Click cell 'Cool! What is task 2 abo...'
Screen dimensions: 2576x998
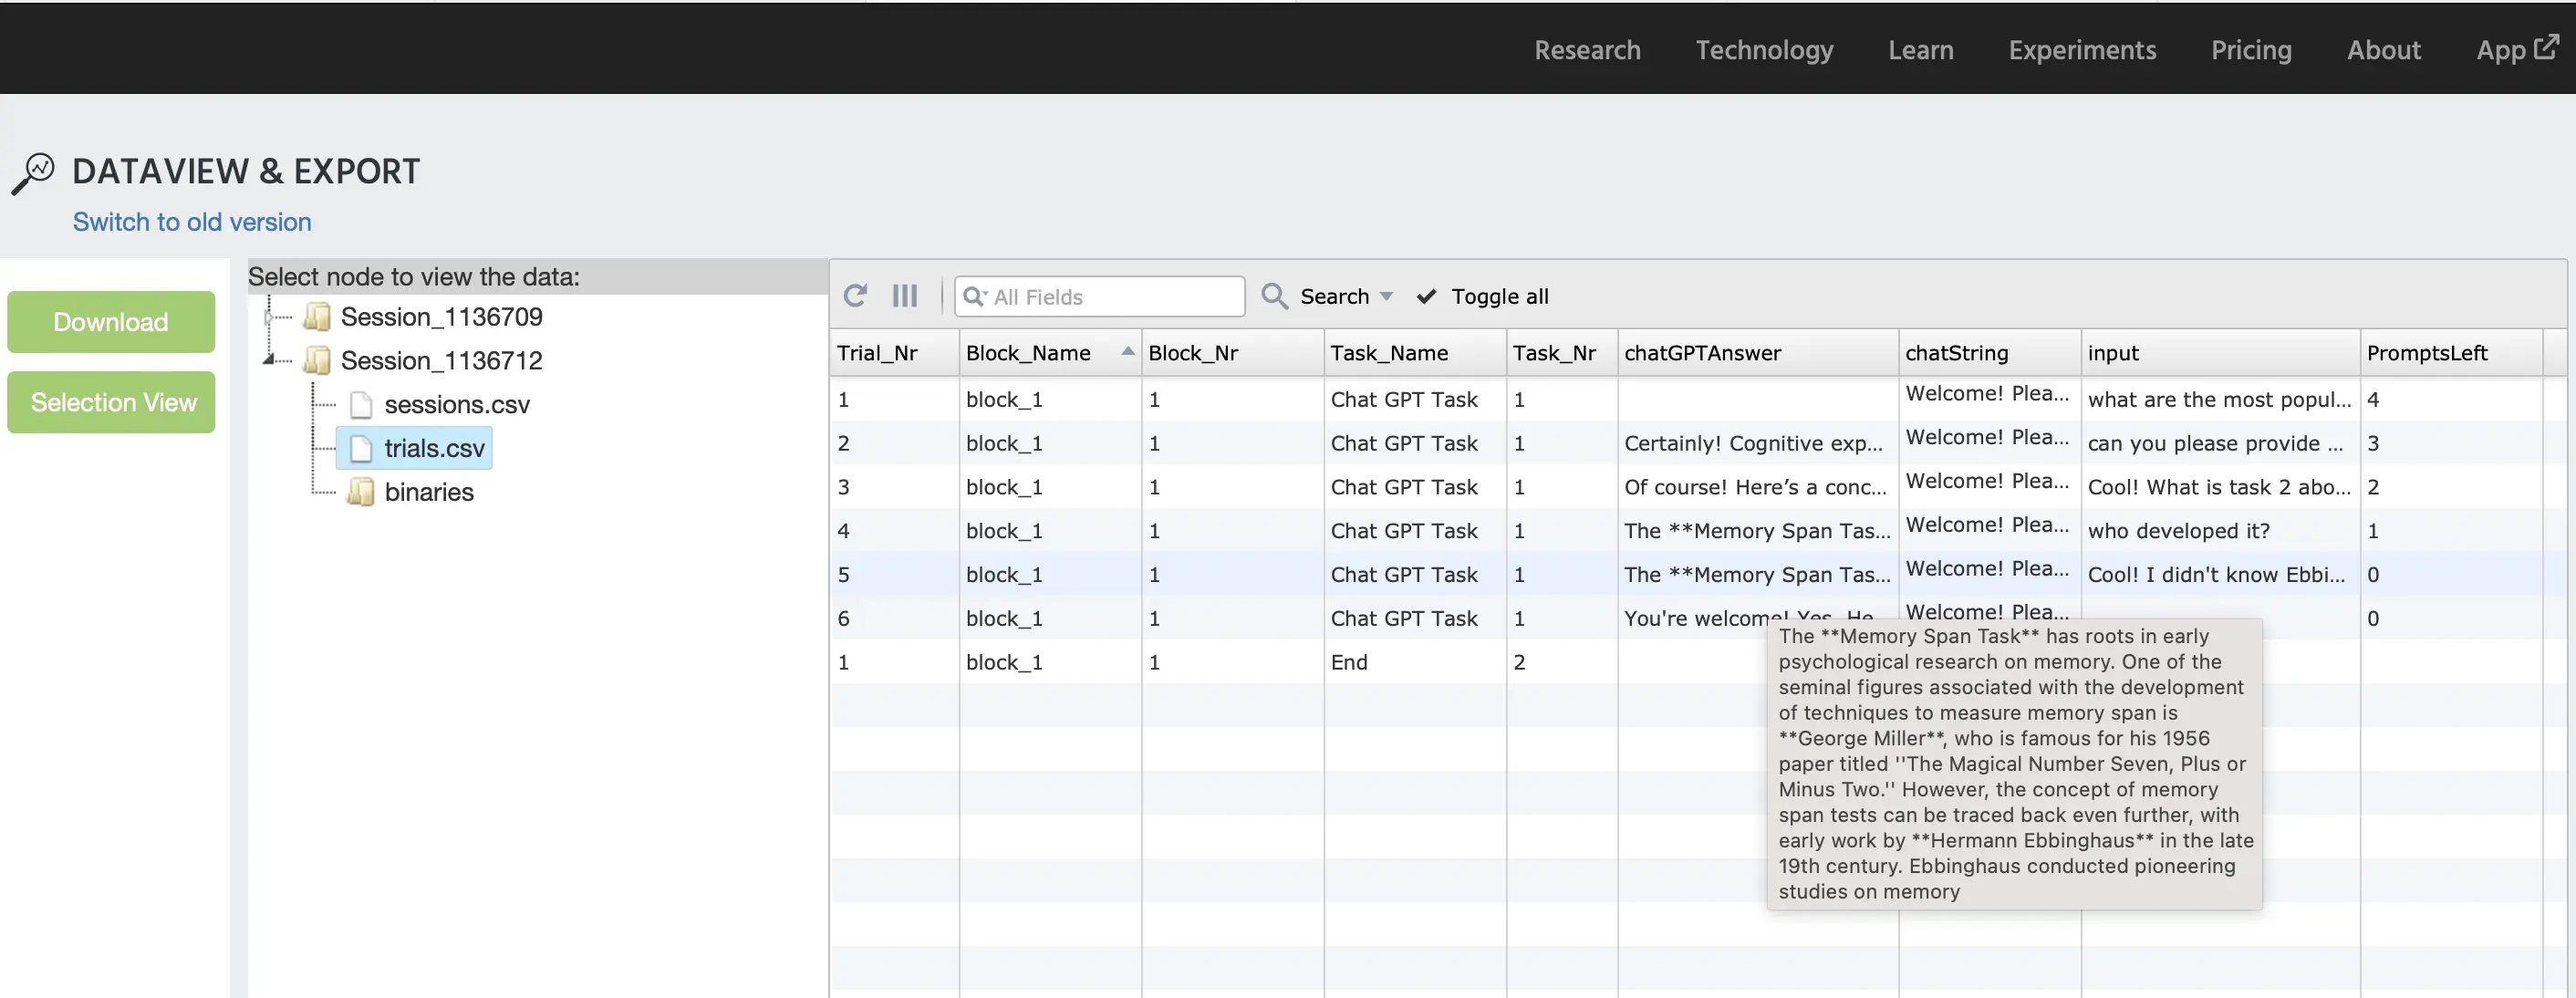coord(2220,487)
